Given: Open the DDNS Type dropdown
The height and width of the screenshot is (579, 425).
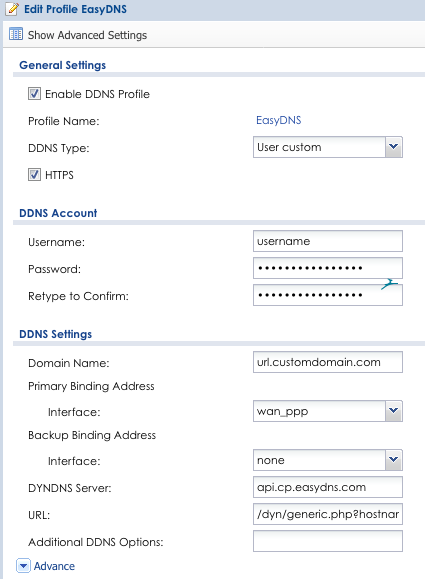Looking at the screenshot, I should click(394, 147).
